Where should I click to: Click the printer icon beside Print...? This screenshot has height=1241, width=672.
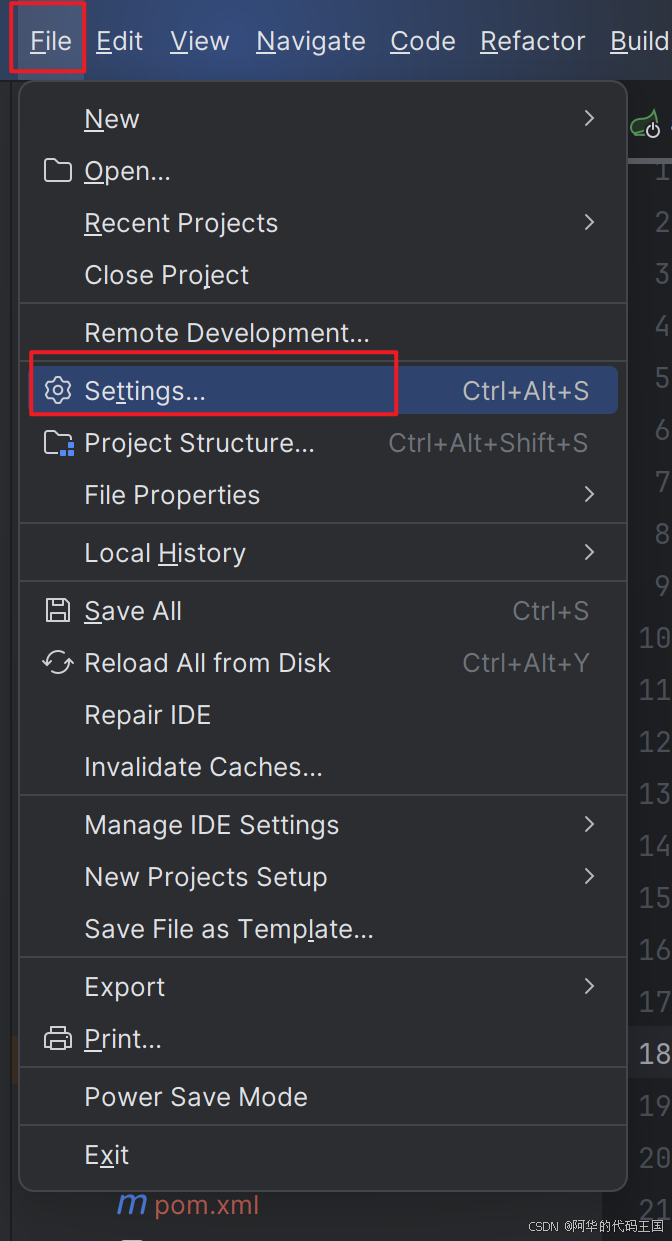click(x=58, y=1039)
